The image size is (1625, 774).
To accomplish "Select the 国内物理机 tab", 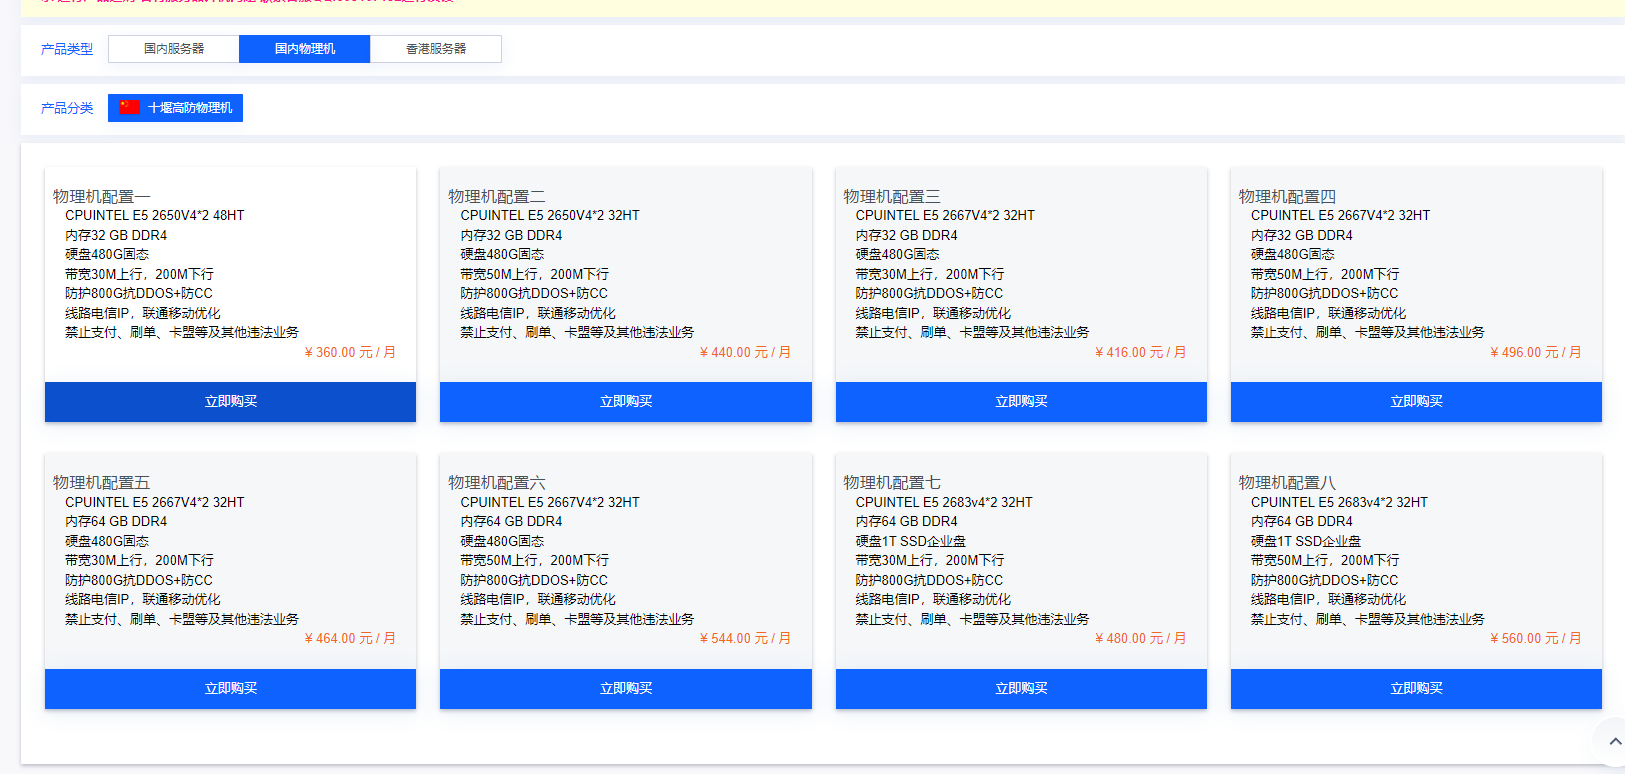I will 305,49.
